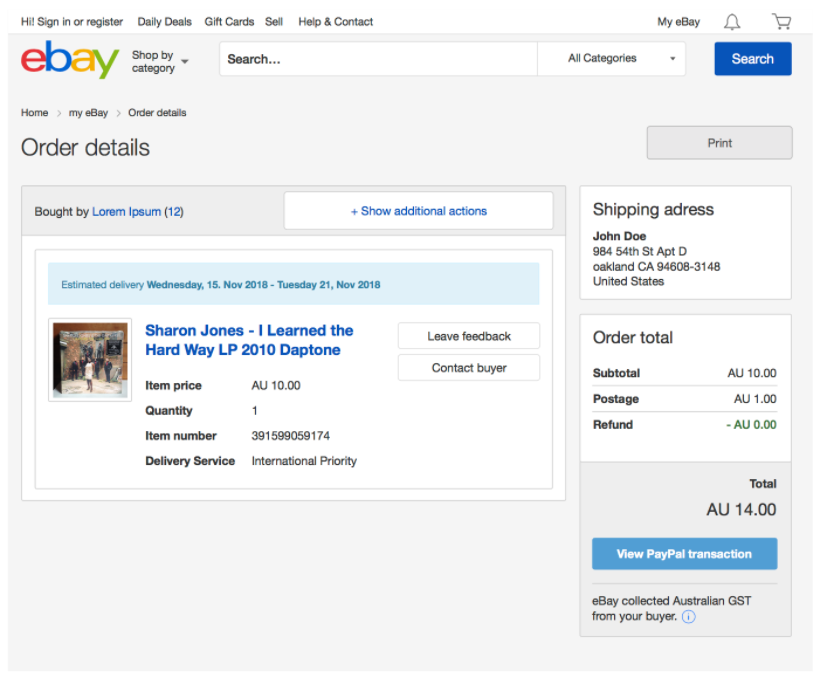Click Leave feedback button

(468, 336)
